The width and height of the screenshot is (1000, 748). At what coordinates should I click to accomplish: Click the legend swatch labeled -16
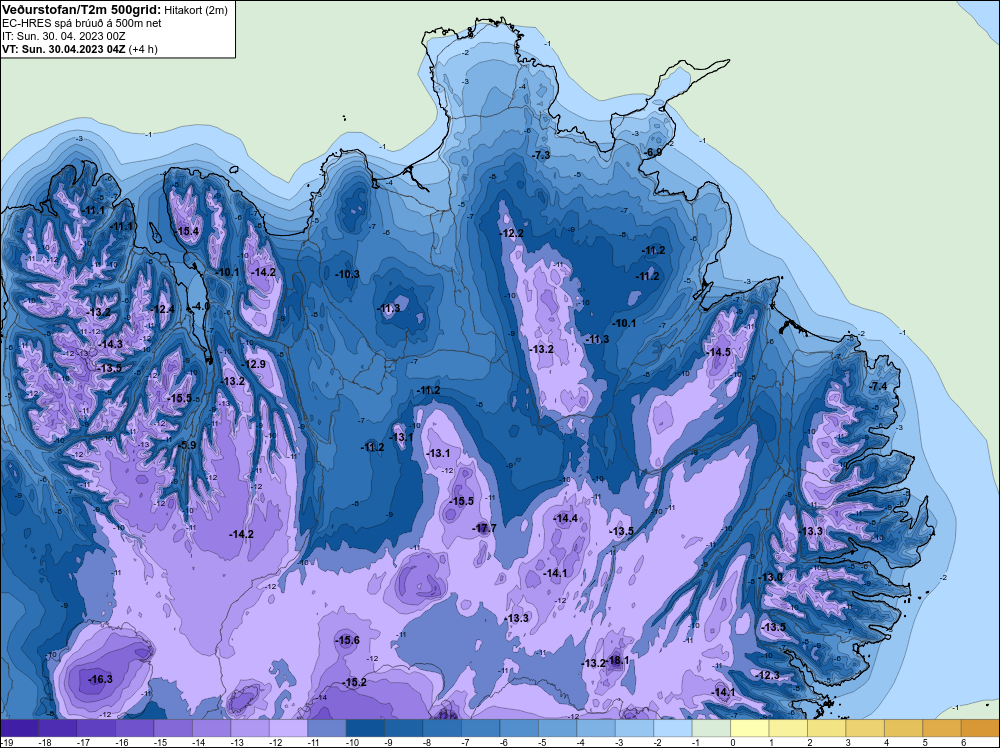click(135, 728)
